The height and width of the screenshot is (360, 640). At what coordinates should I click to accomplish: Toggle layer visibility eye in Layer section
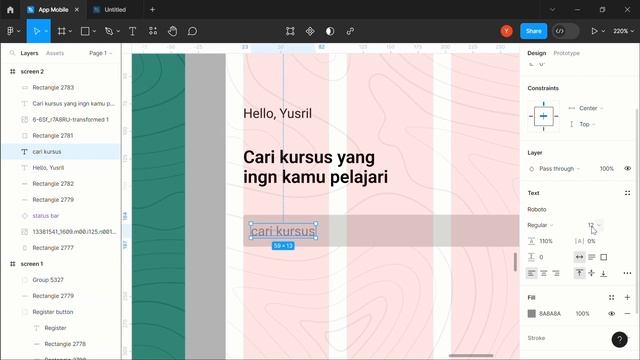coord(627,168)
